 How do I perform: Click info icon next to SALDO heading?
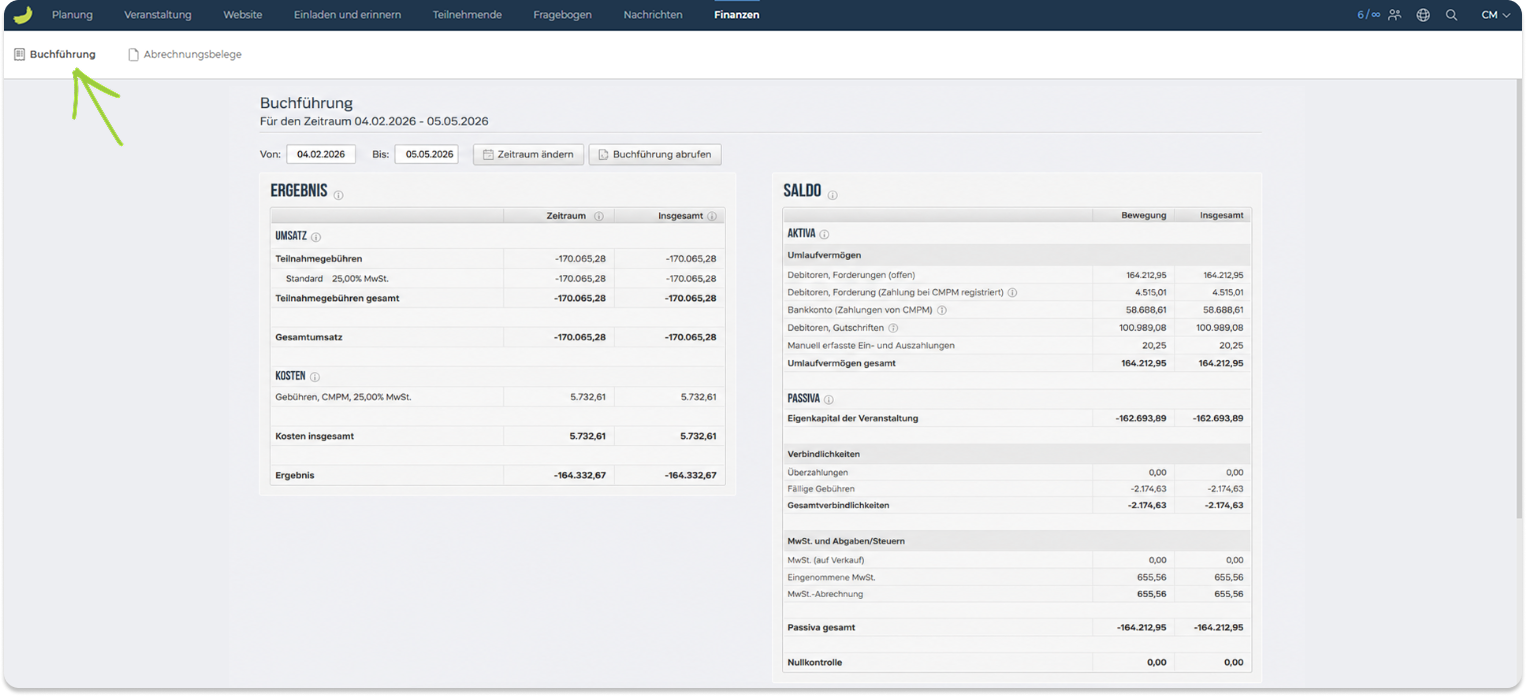pyautogui.click(x=832, y=195)
